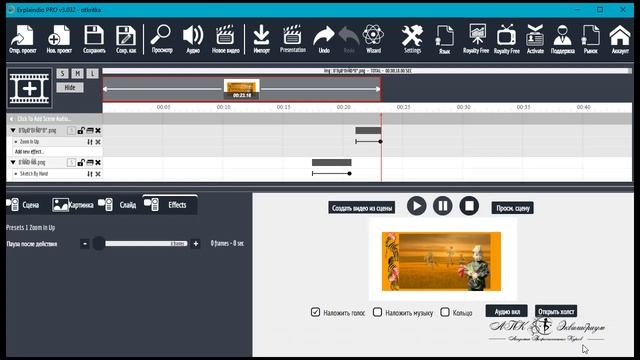Increase pause with plus button
The height and width of the screenshot is (360, 640).
[x=196, y=244]
